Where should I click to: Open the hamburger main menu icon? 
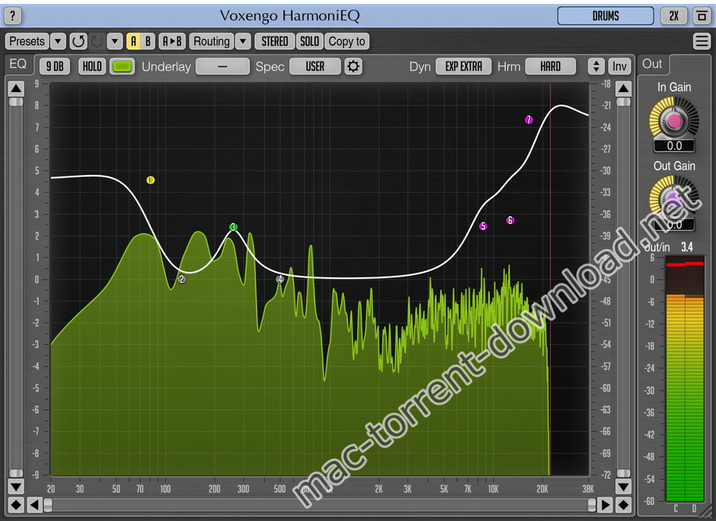(701, 42)
